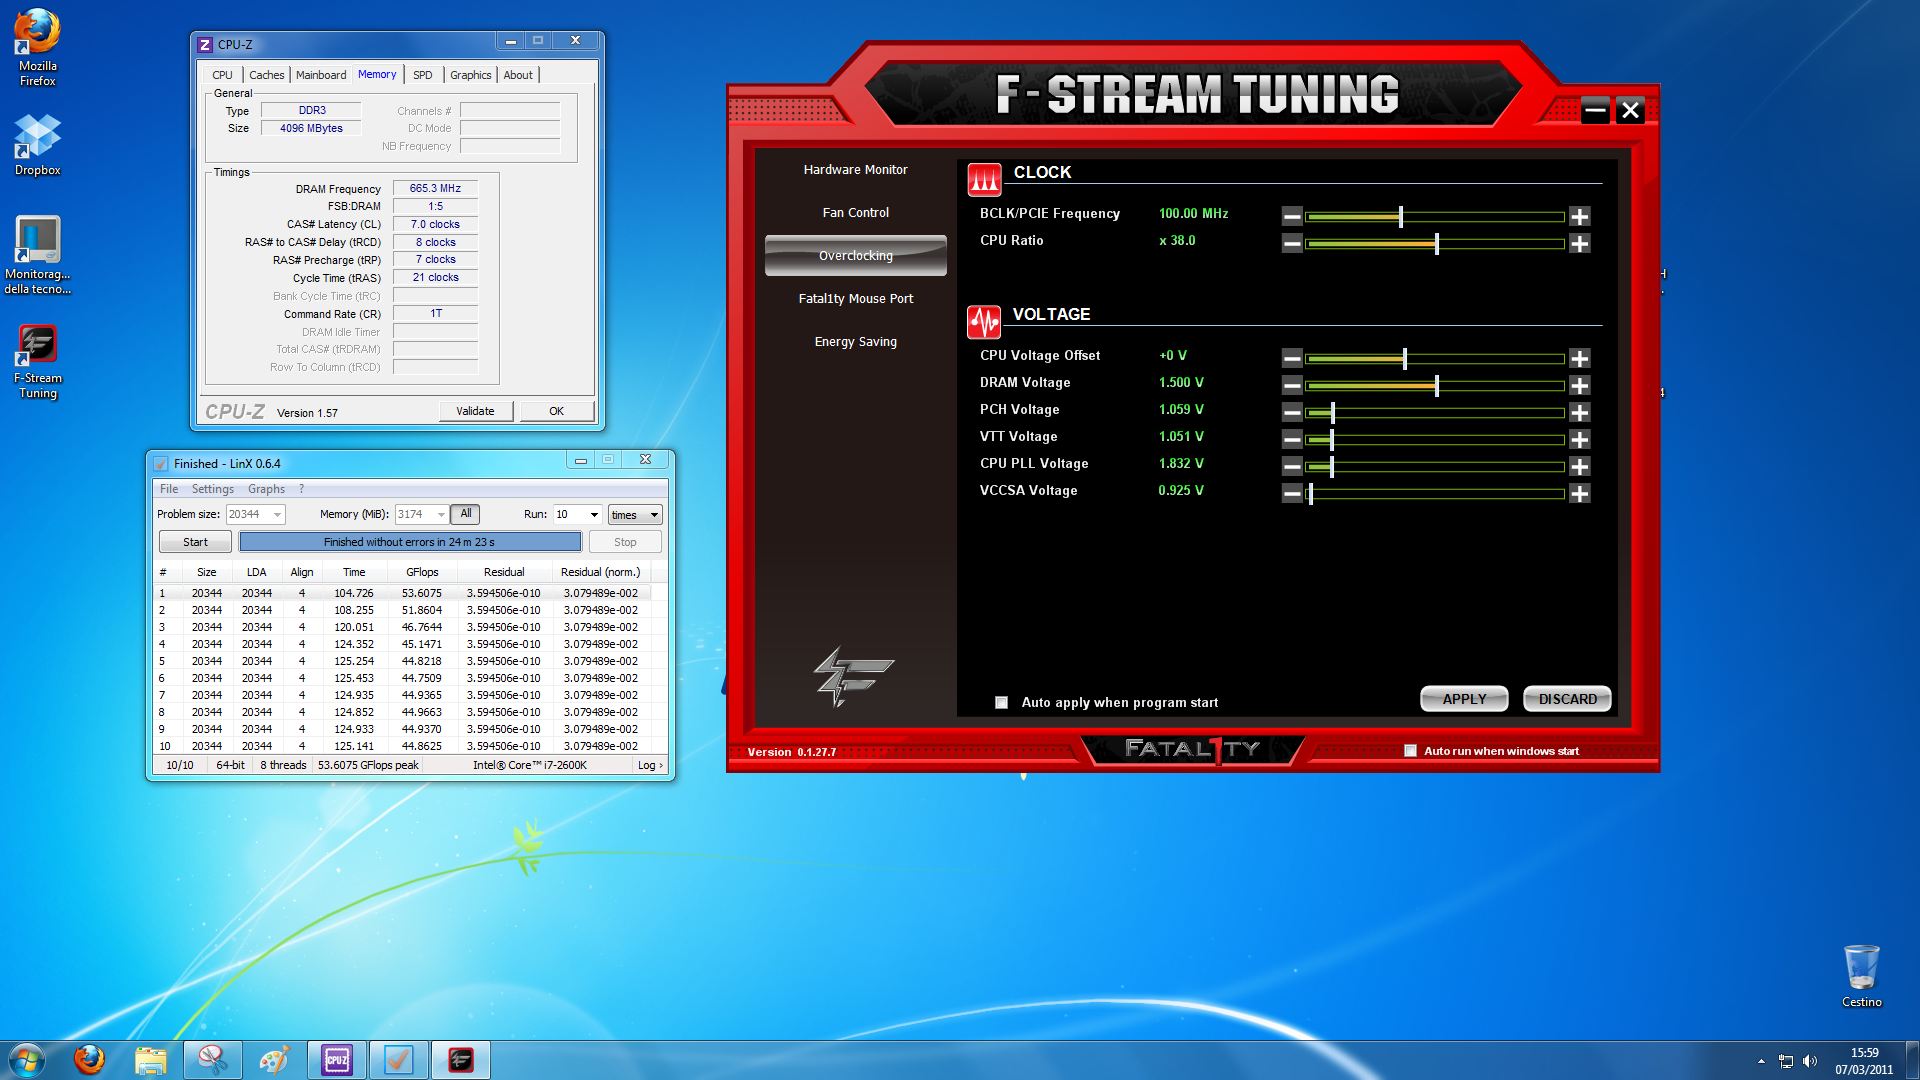Click Validate button in CPU-Z
The width and height of the screenshot is (1920, 1080).
pyautogui.click(x=475, y=411)
